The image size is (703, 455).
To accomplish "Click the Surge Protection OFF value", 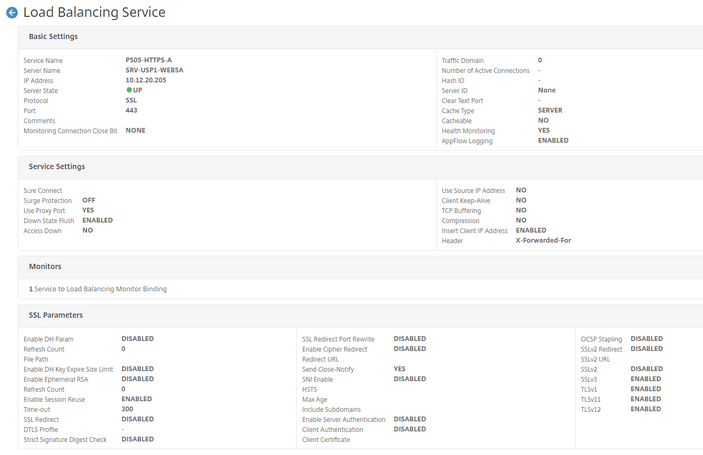I will tap(88, 200).
